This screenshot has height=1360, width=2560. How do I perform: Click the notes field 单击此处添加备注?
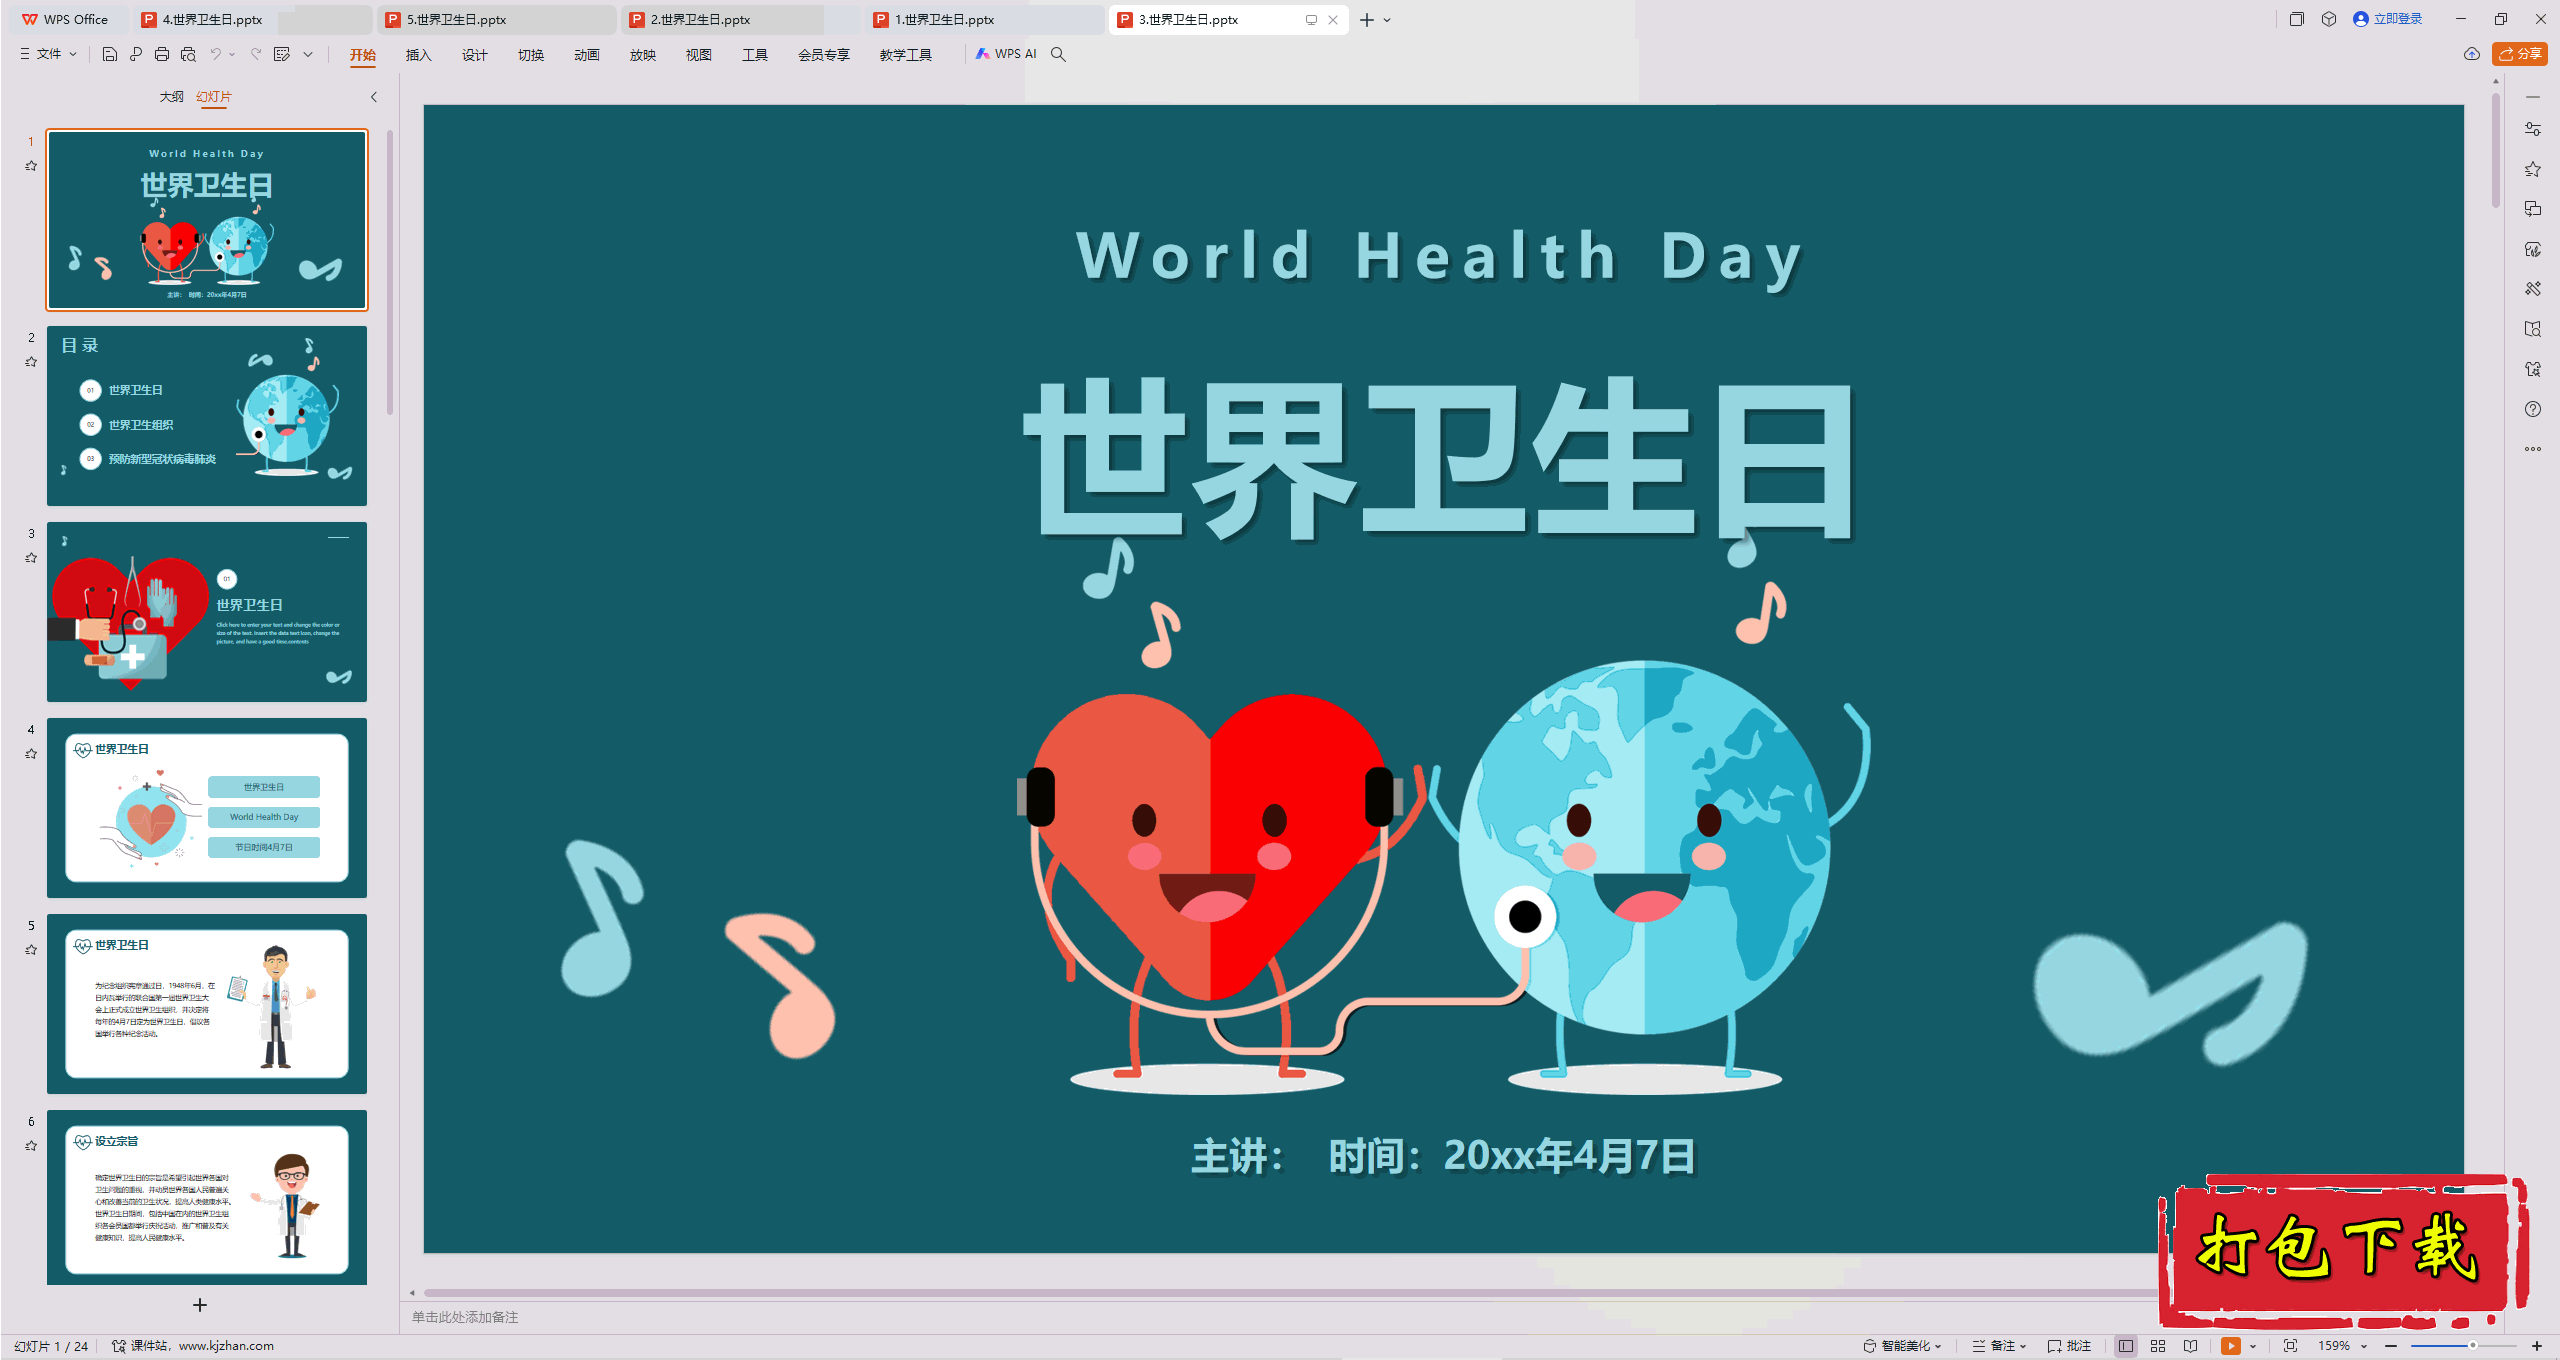tap(465, 1317)
